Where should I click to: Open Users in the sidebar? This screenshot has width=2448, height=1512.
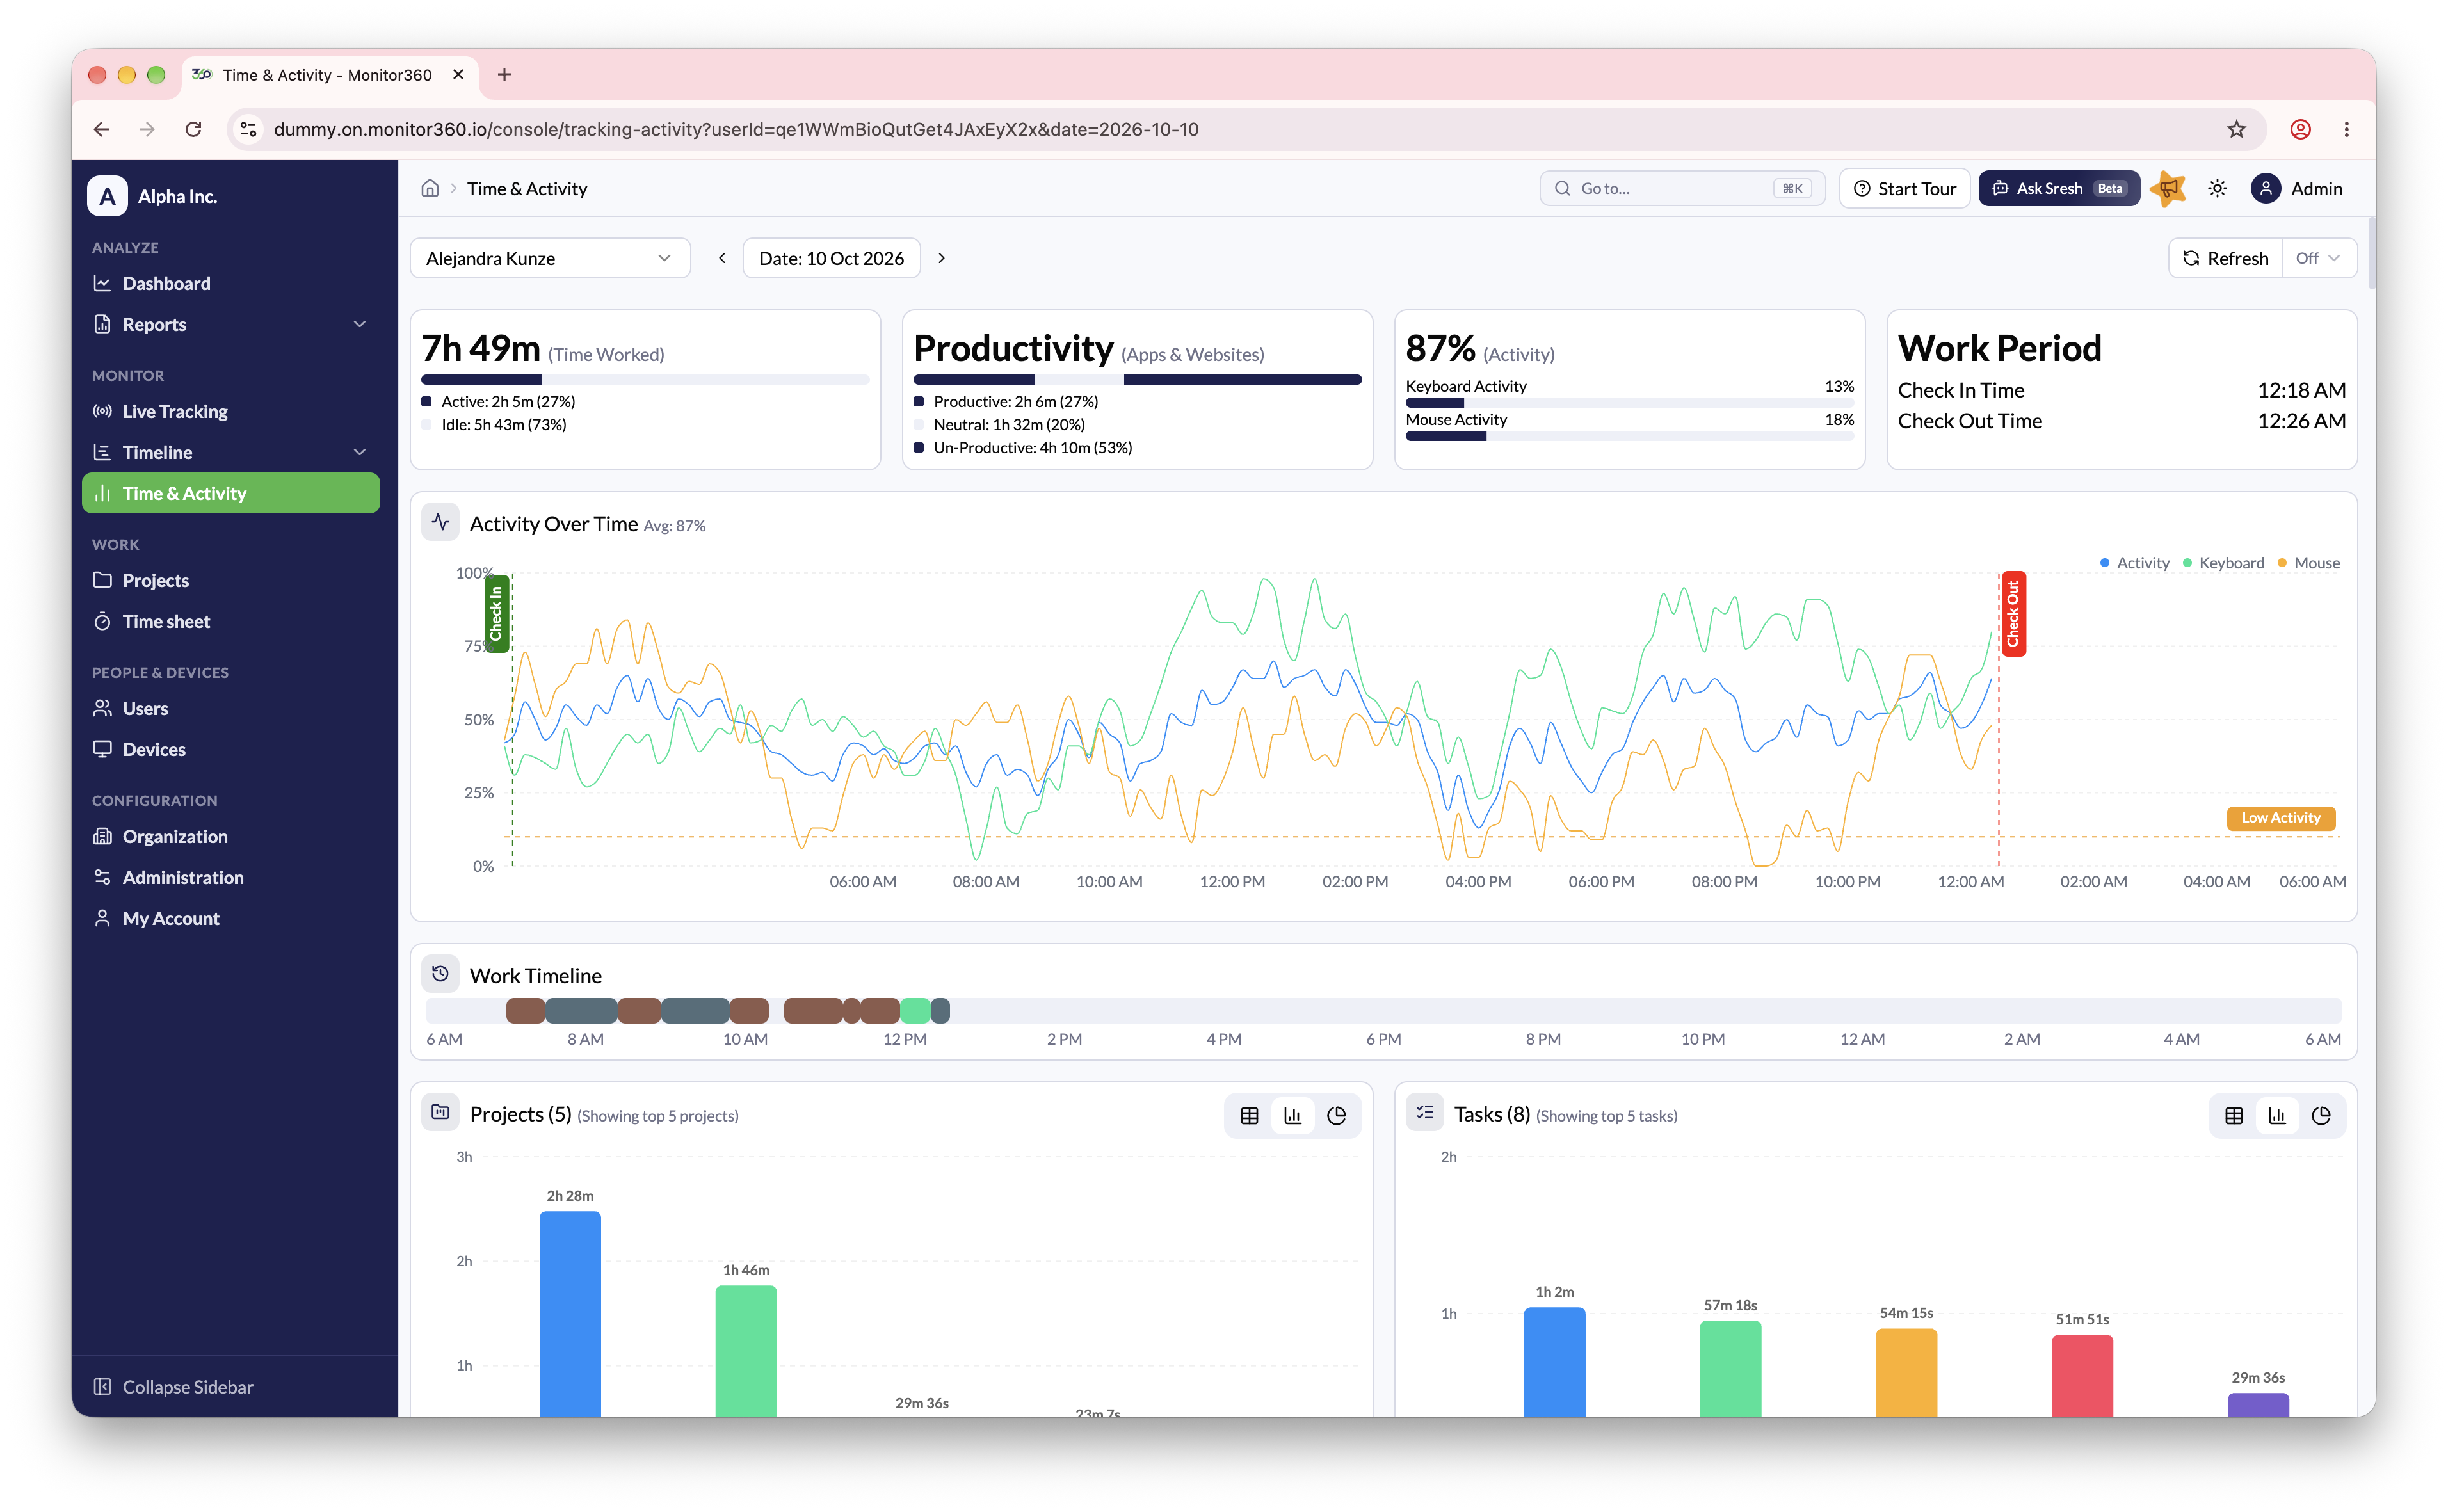(x=231, y=708)
